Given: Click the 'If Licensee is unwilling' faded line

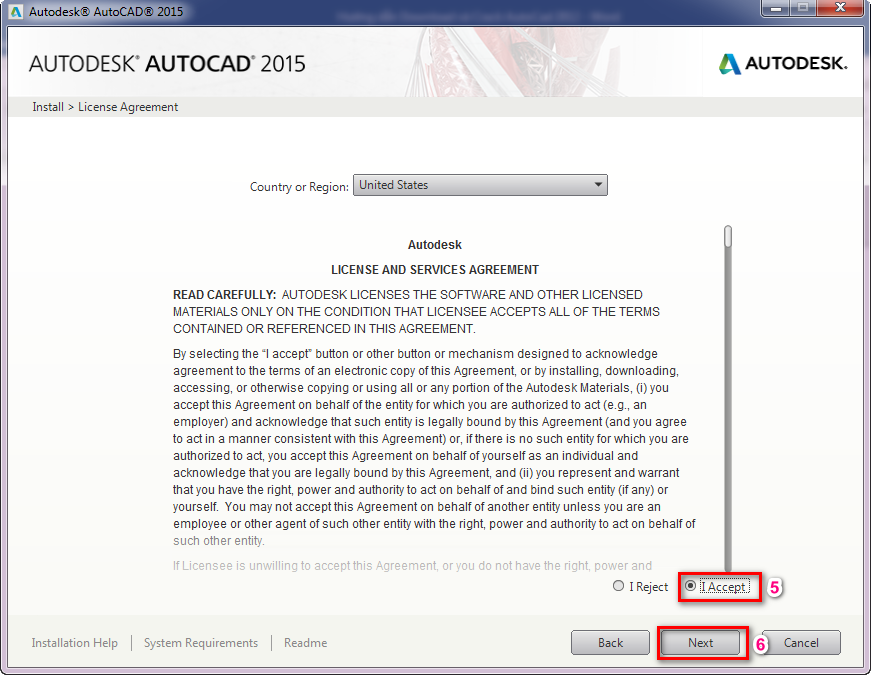Looking at the screenshot, I should [412, 566].
